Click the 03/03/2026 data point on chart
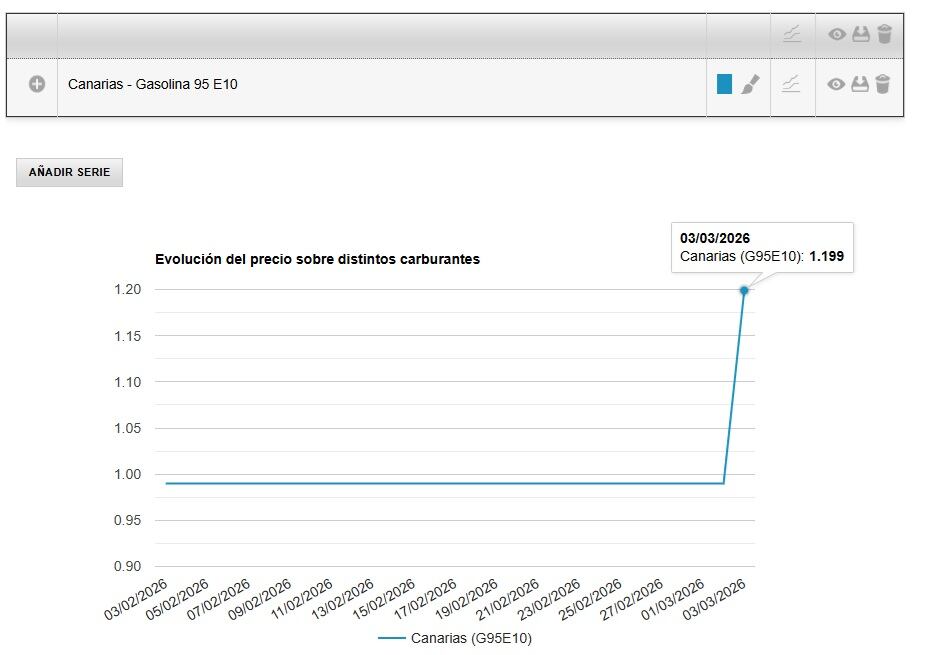Image resolution: width=928 pixels, height=655 pixels. click(x=744, y=290)
